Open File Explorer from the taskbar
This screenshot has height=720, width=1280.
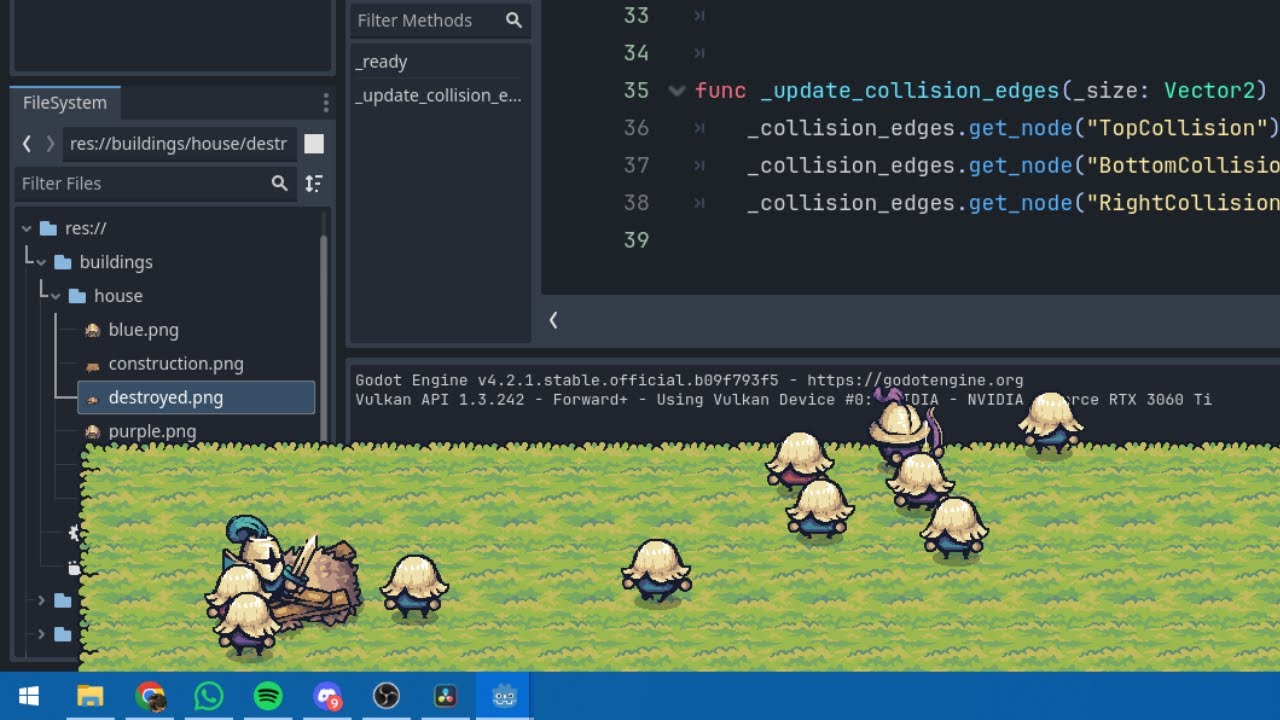click(x=90, y=696)
